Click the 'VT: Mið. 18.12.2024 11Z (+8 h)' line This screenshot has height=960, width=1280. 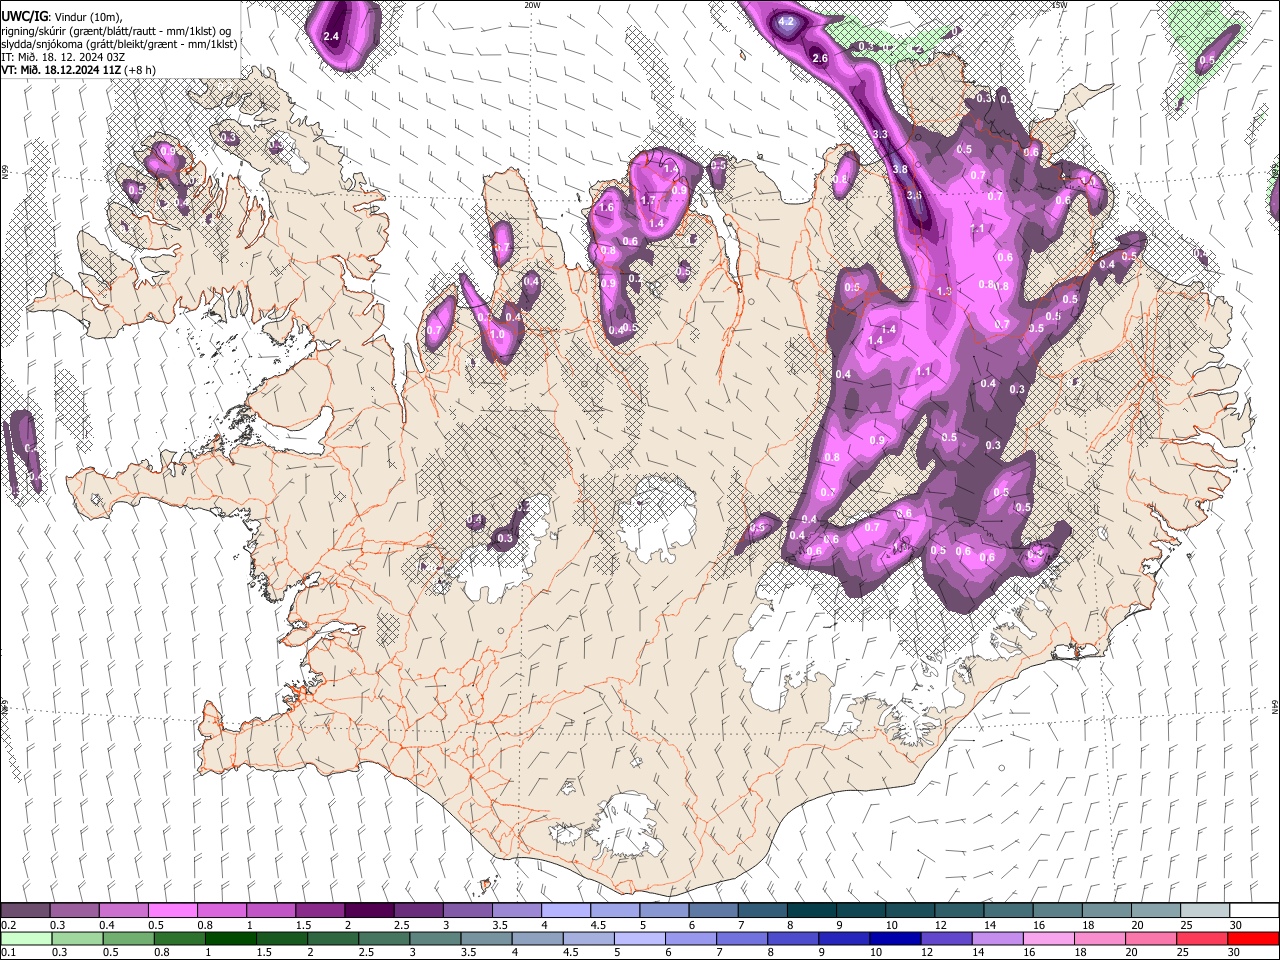click(x=79, y=70)
